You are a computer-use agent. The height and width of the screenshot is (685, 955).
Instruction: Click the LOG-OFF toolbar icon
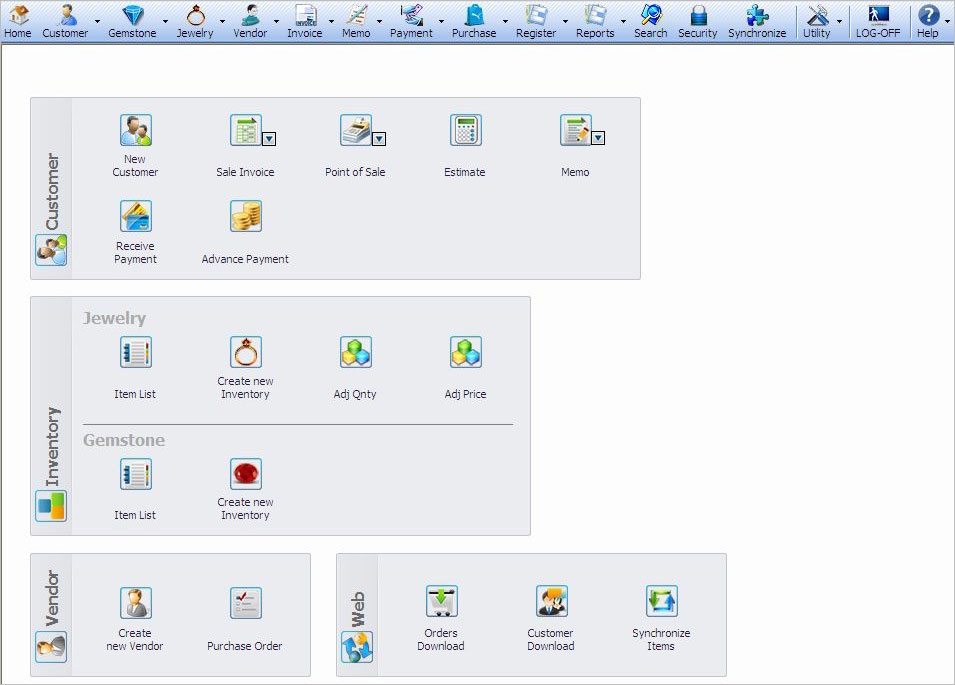click(x=878, y=21)
